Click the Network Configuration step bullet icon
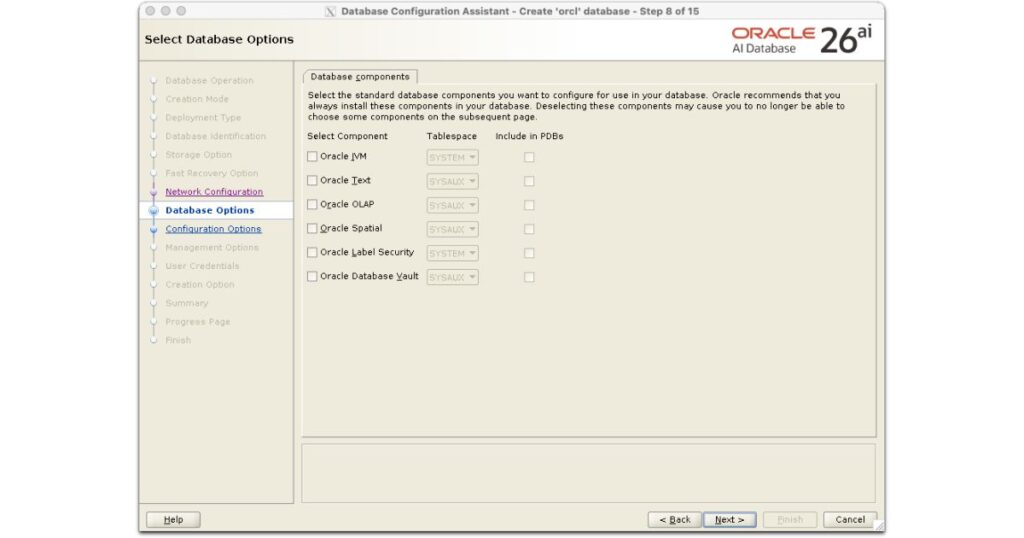This screenshot has width=1024, height=538. pos(153,193)
